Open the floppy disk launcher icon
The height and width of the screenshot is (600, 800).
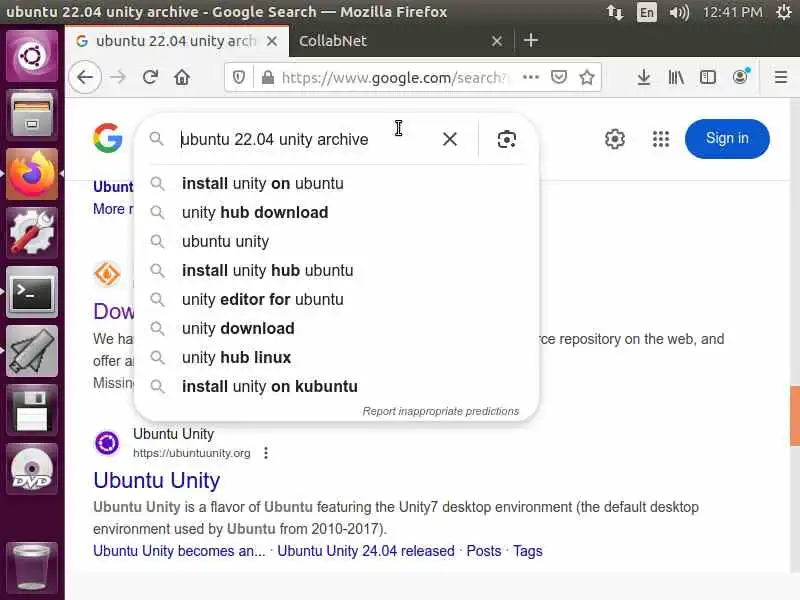coord(32,410)
